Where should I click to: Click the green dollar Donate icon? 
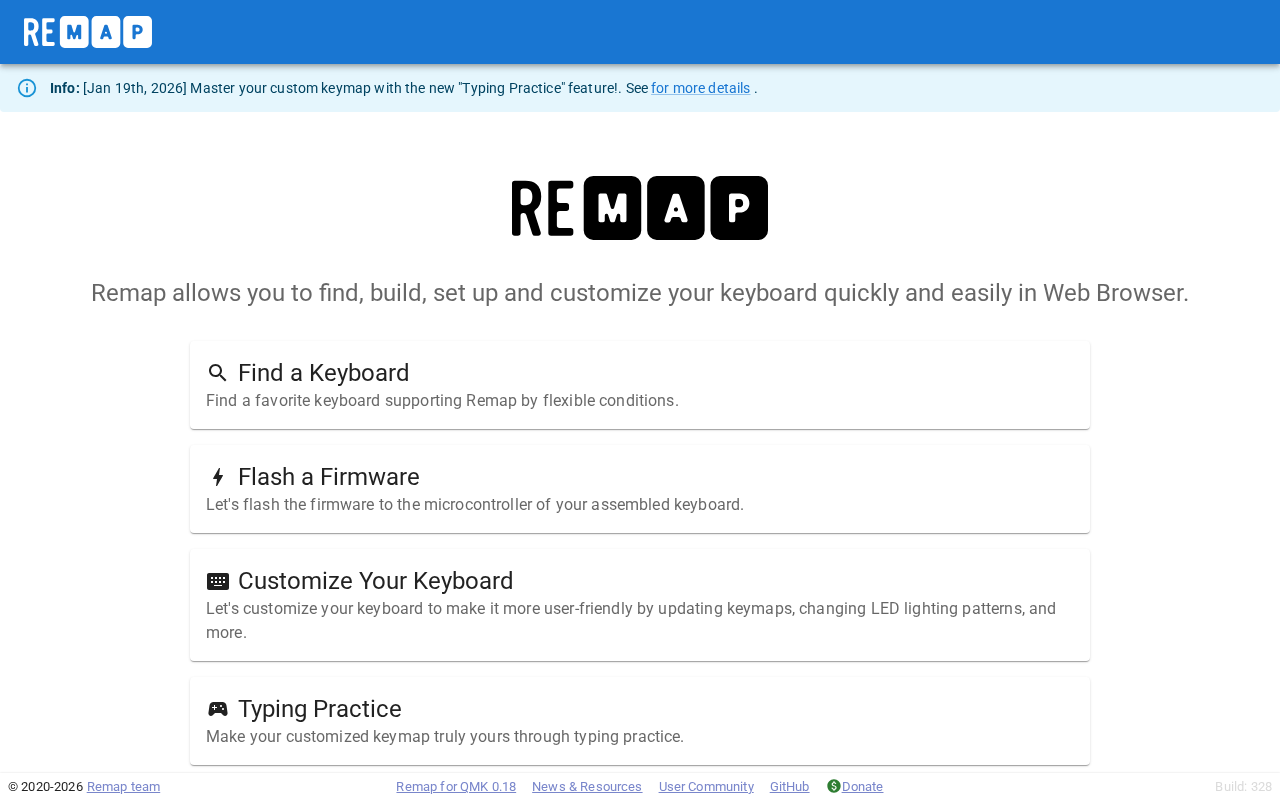coord(833,786)
